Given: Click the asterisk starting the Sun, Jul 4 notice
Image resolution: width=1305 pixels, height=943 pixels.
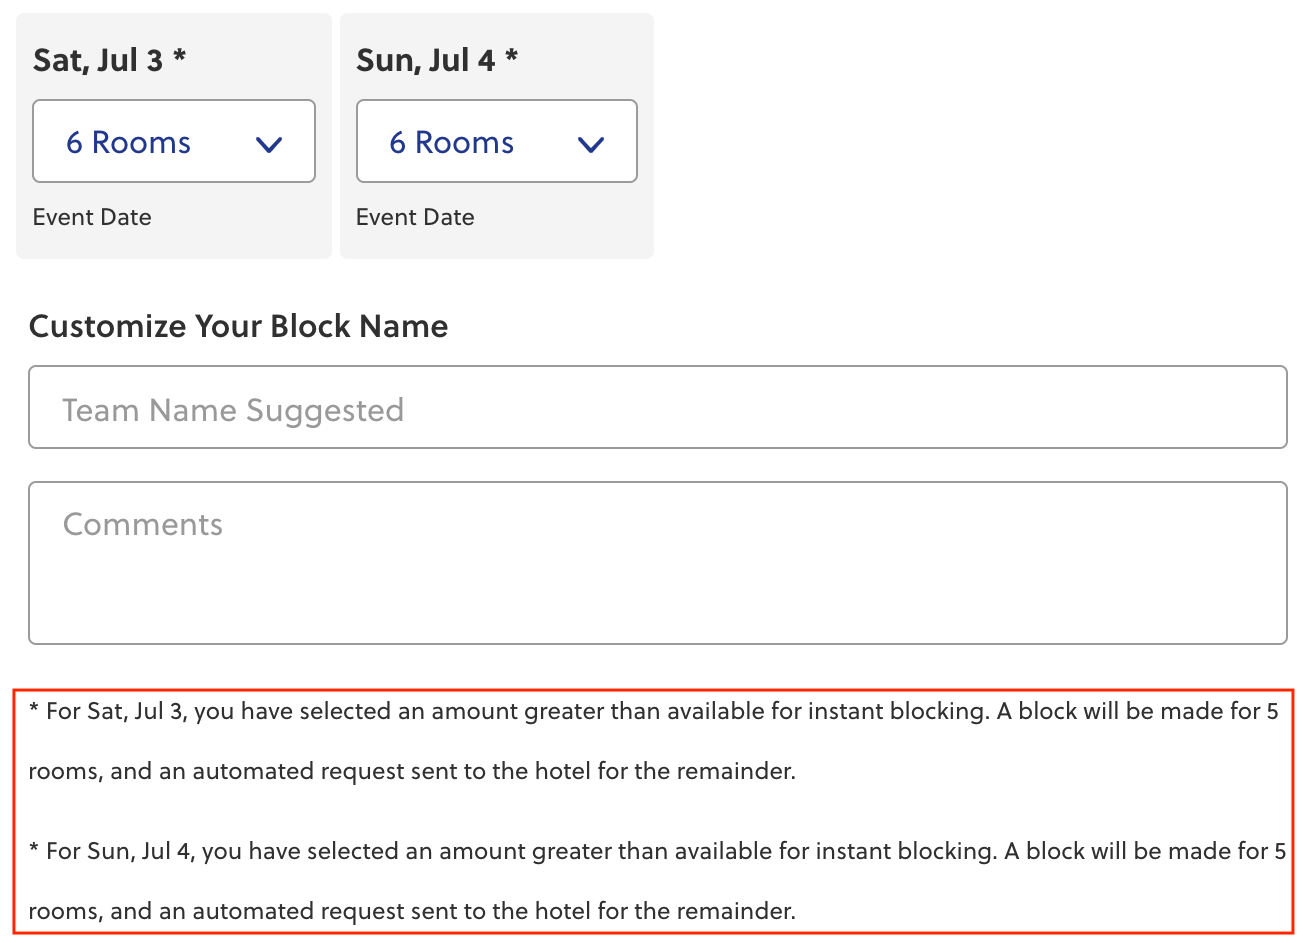Looking at the screenshot, I should (x=34, y=850).
